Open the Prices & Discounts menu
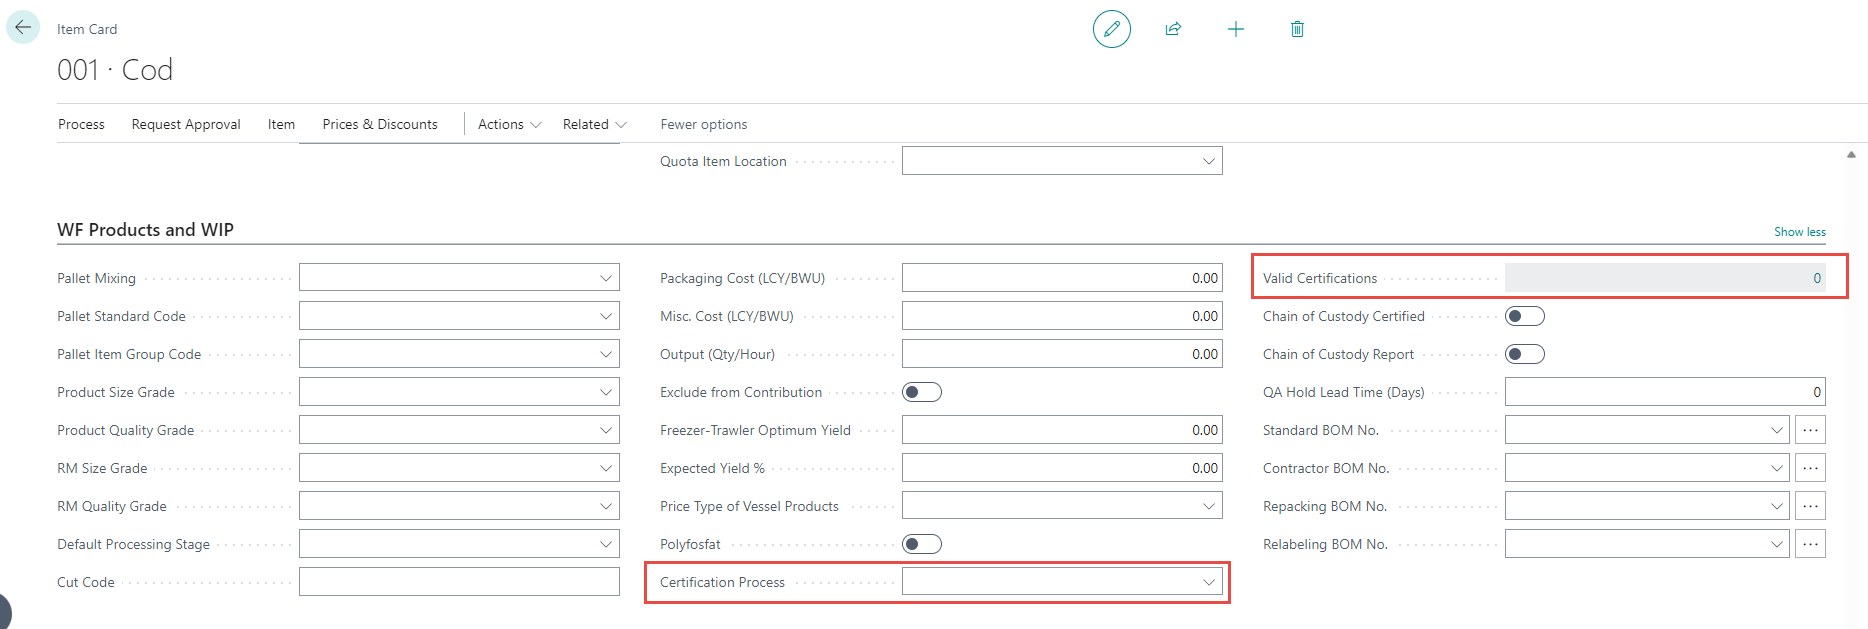 [x=379, y=124]
